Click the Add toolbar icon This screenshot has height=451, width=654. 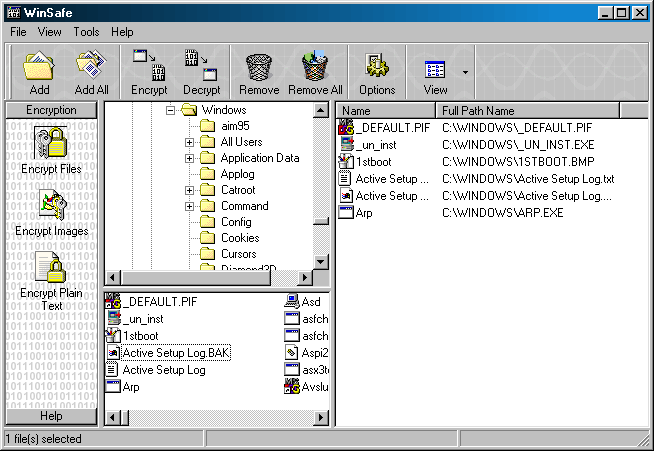(39, 72)
